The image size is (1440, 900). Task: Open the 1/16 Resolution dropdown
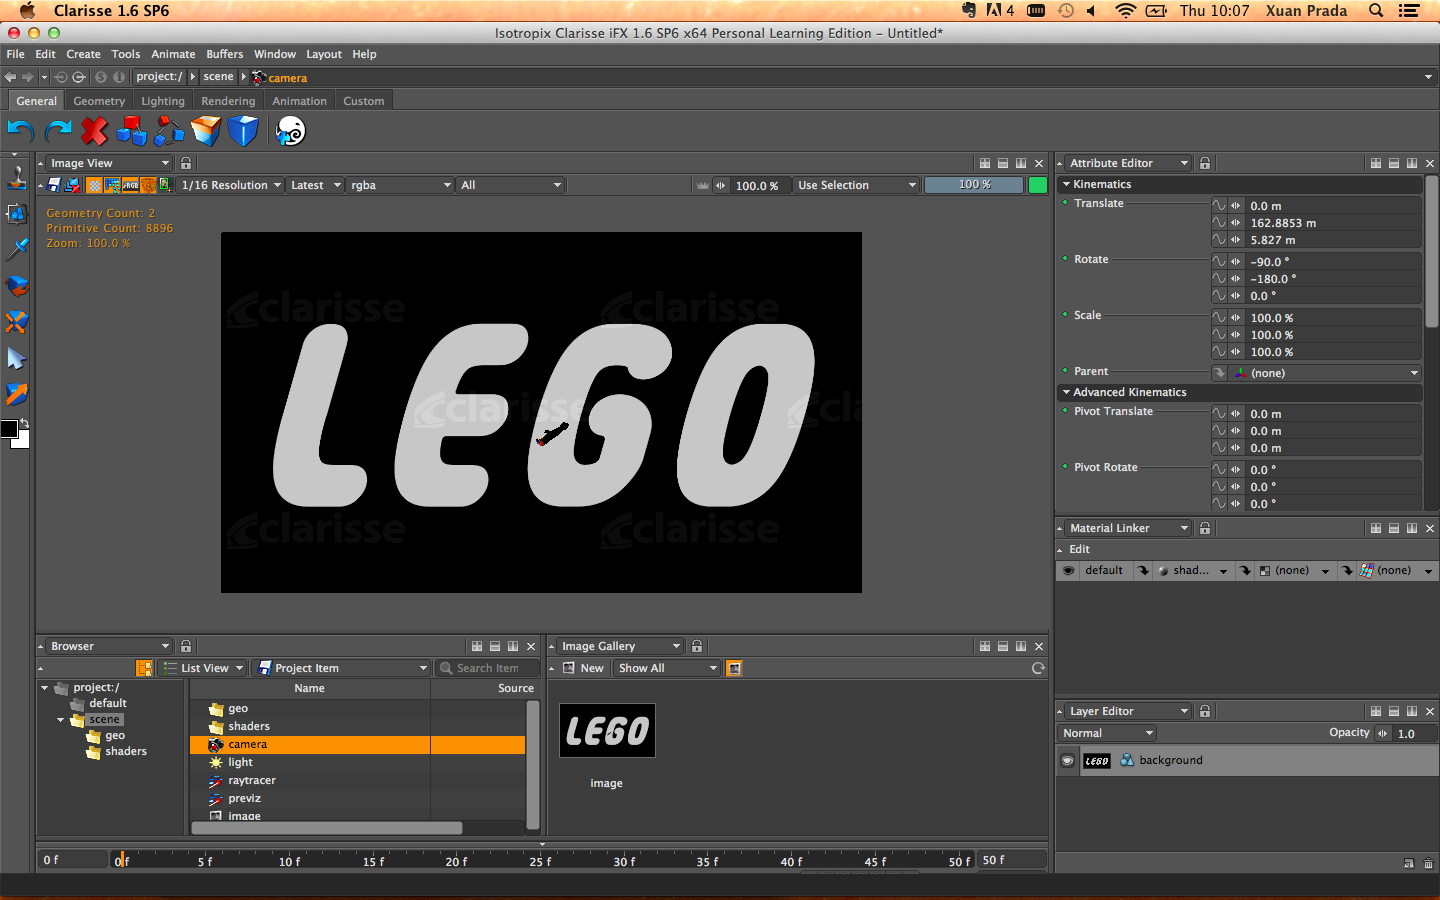point(231,185)
